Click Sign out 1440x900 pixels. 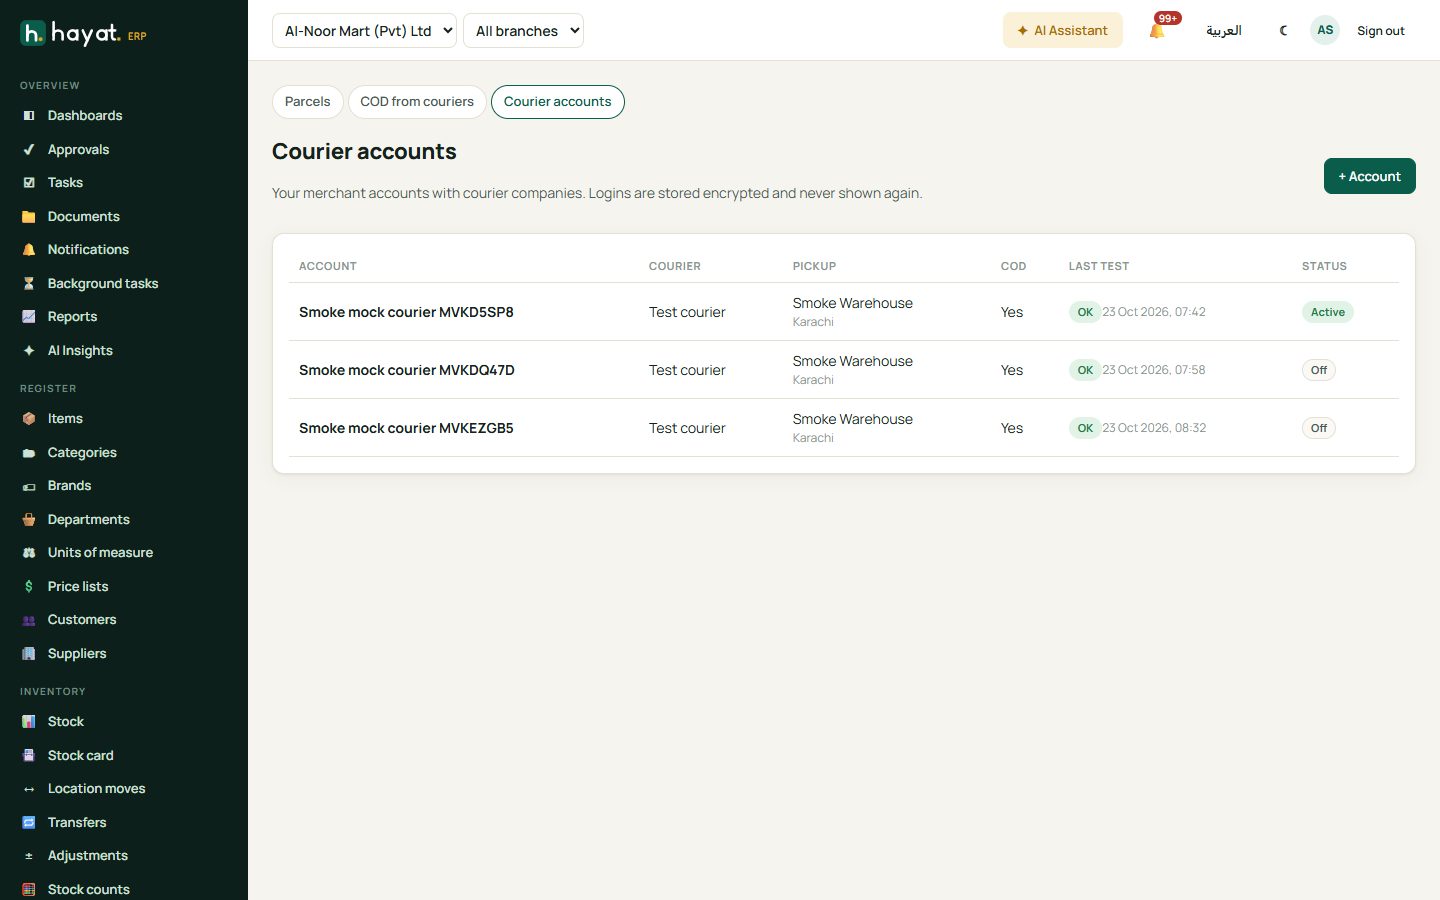pos(1381,31)
